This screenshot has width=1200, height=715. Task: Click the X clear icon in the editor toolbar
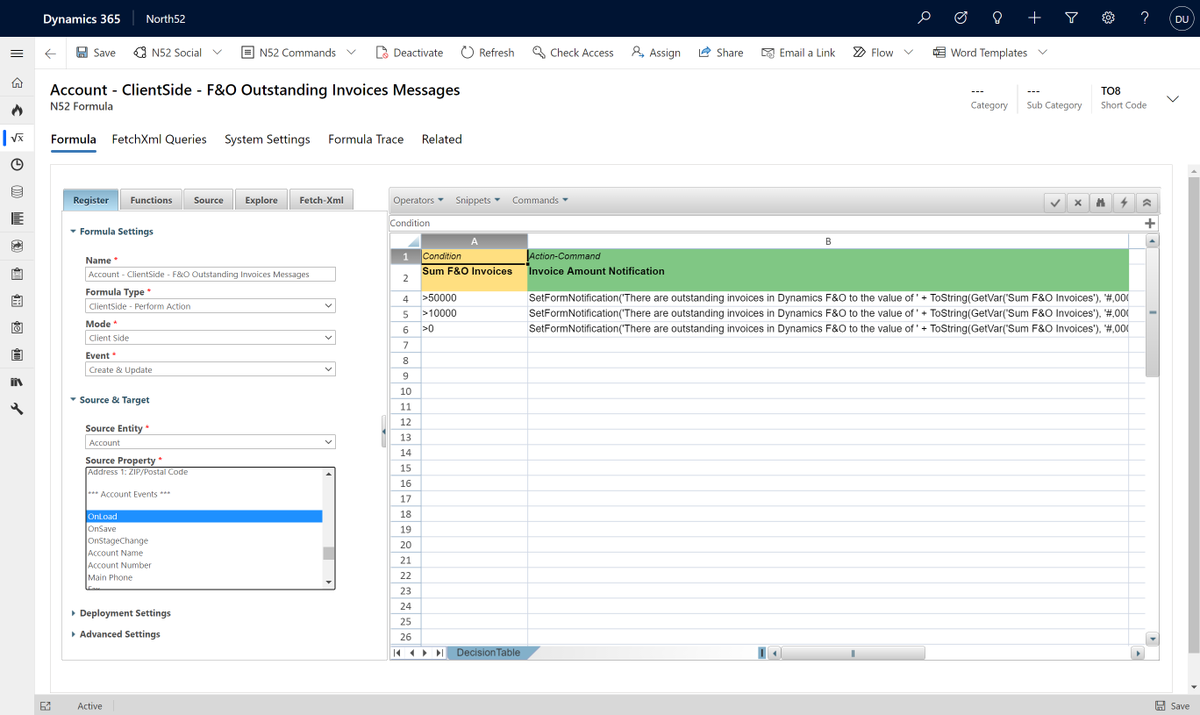tap(1078, 202)
